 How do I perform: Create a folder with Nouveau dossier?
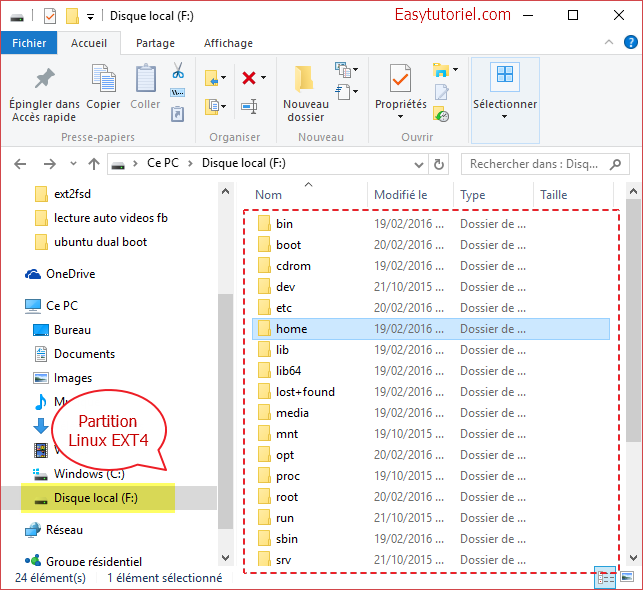[305, 90]
